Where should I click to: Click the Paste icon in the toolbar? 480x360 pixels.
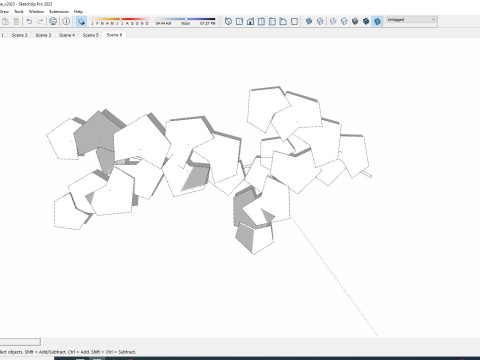[5, 22]
